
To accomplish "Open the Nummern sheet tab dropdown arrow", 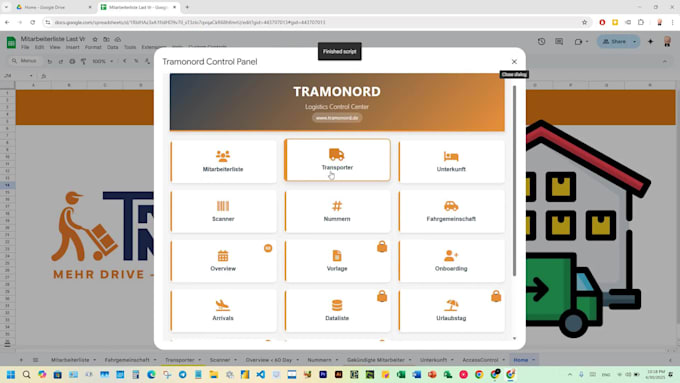I will pos(337,360).
